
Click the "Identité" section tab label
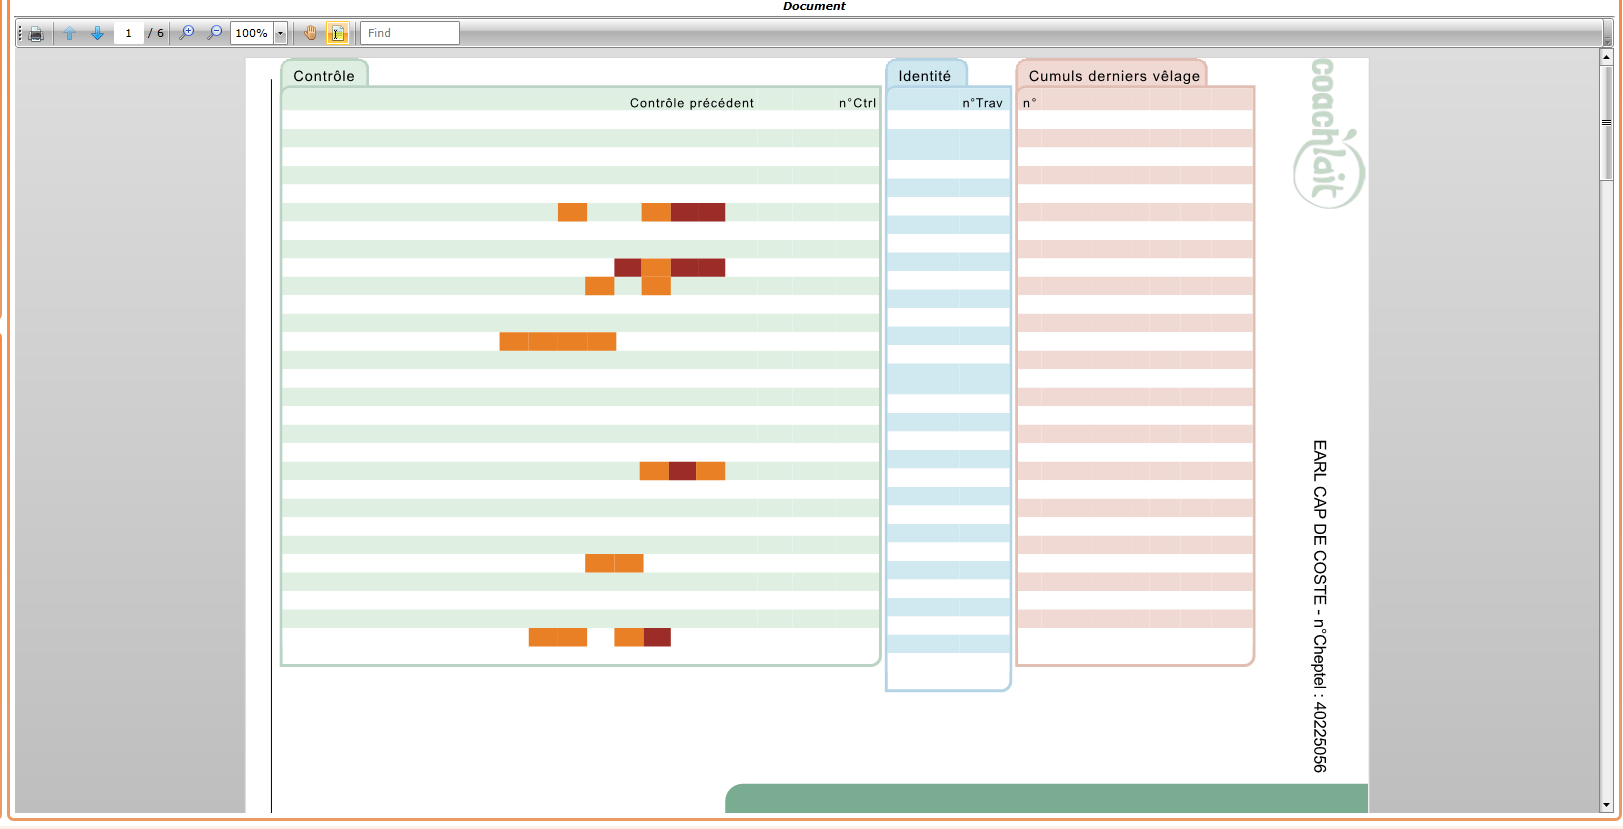[925, 76]
